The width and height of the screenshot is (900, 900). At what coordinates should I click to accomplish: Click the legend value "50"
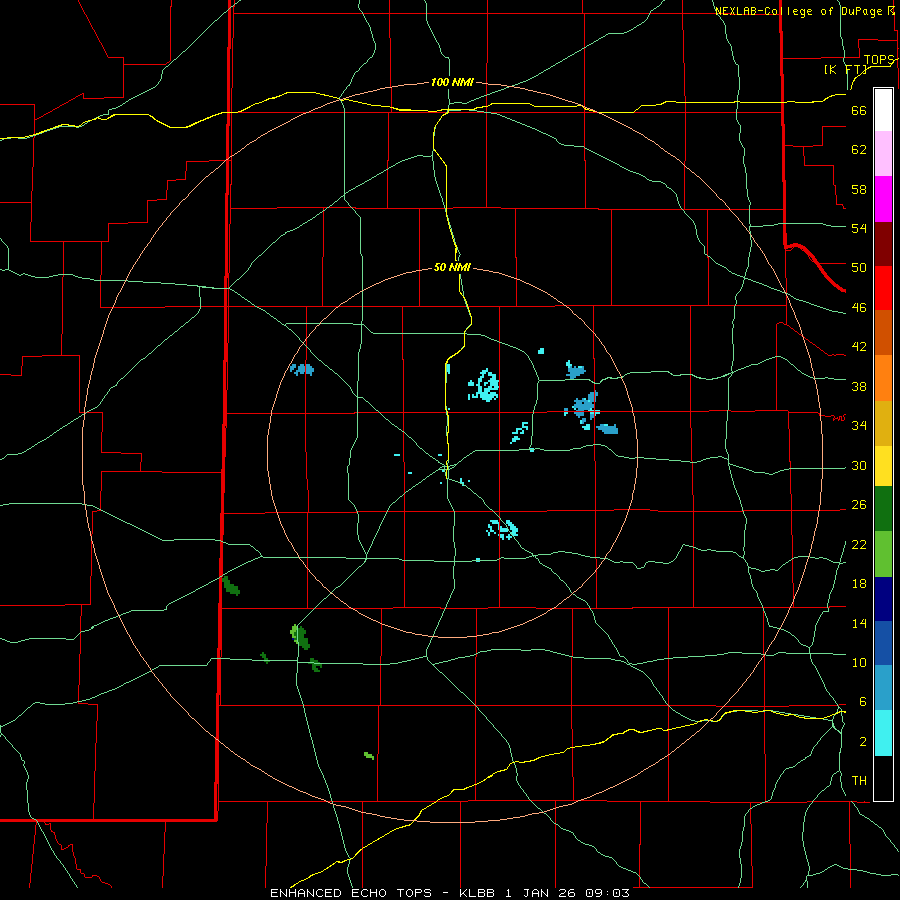point(859,268)
